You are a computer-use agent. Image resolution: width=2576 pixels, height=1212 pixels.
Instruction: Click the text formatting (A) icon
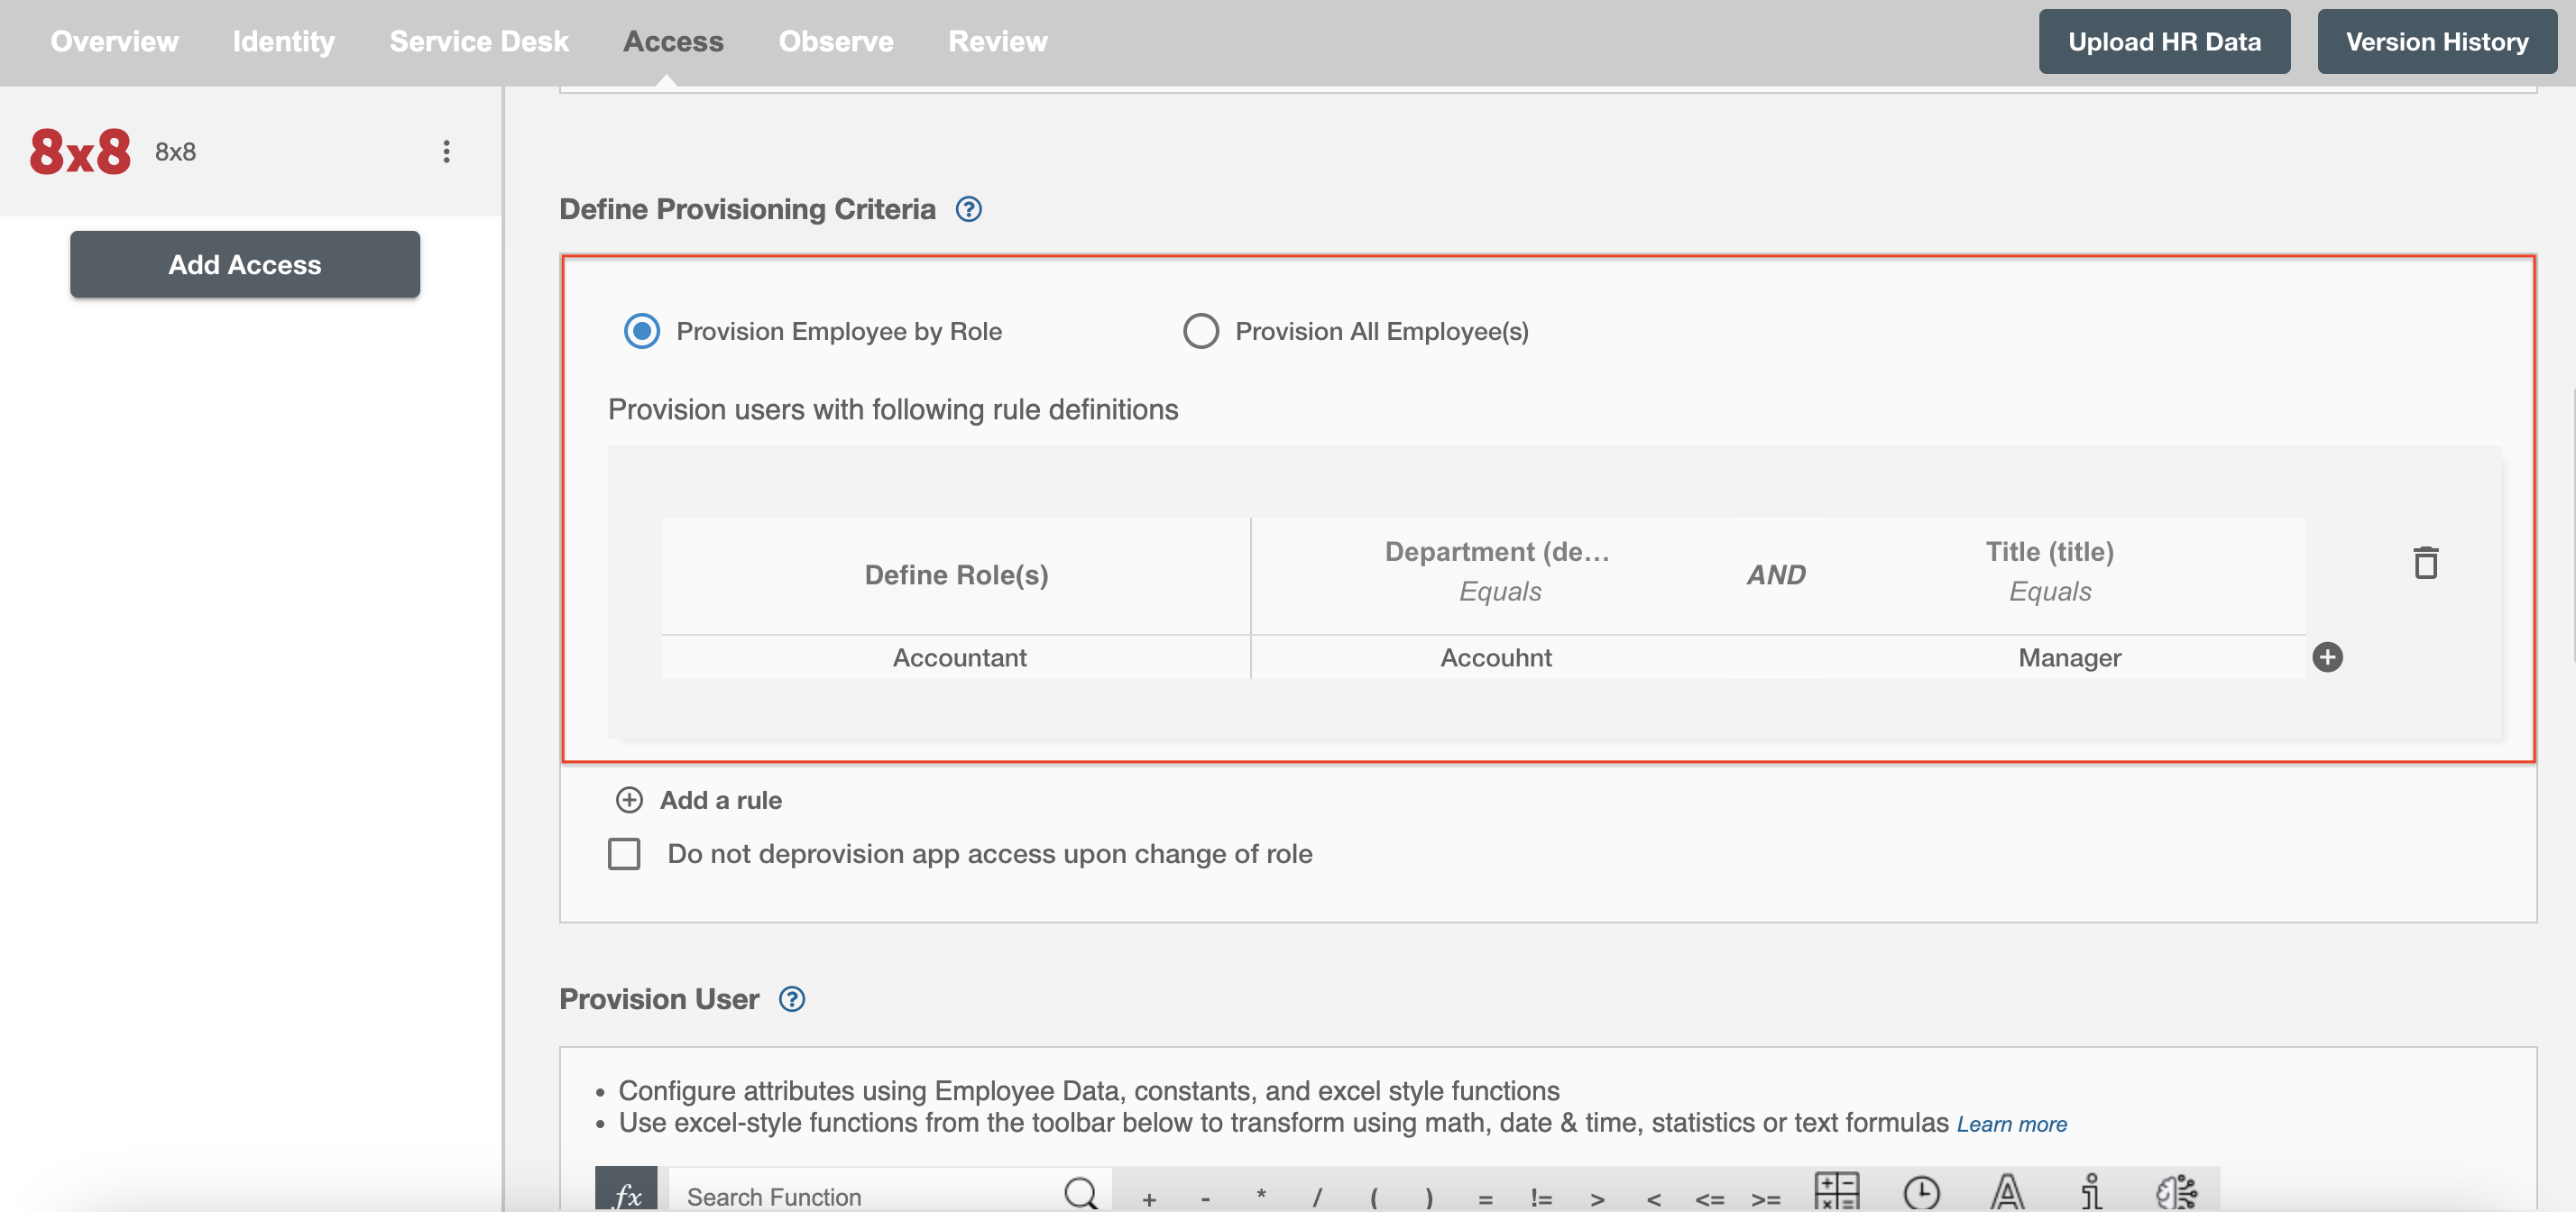[x=2006, y=1192]
